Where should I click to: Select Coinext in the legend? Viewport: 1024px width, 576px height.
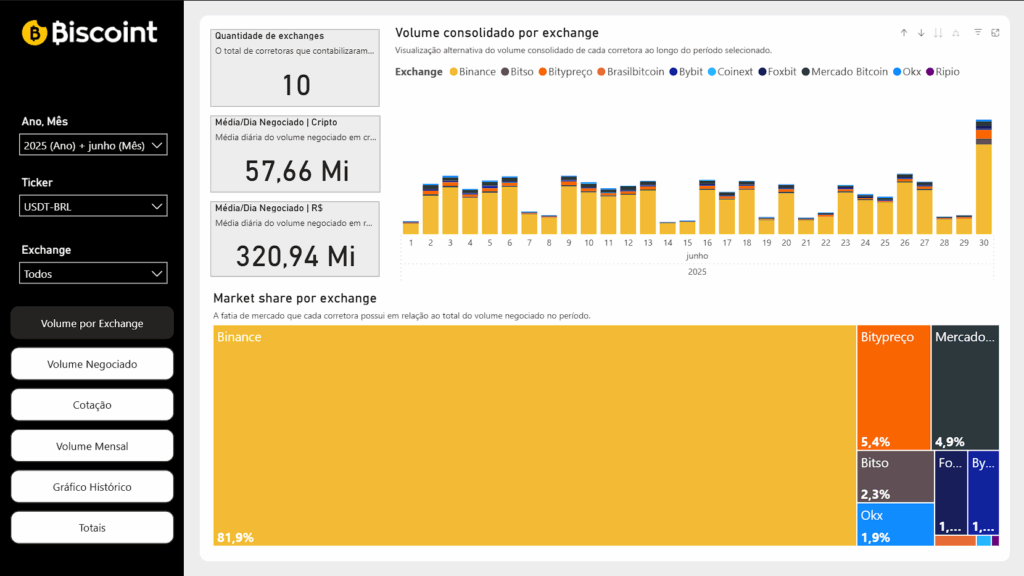[x=730, y=72]
